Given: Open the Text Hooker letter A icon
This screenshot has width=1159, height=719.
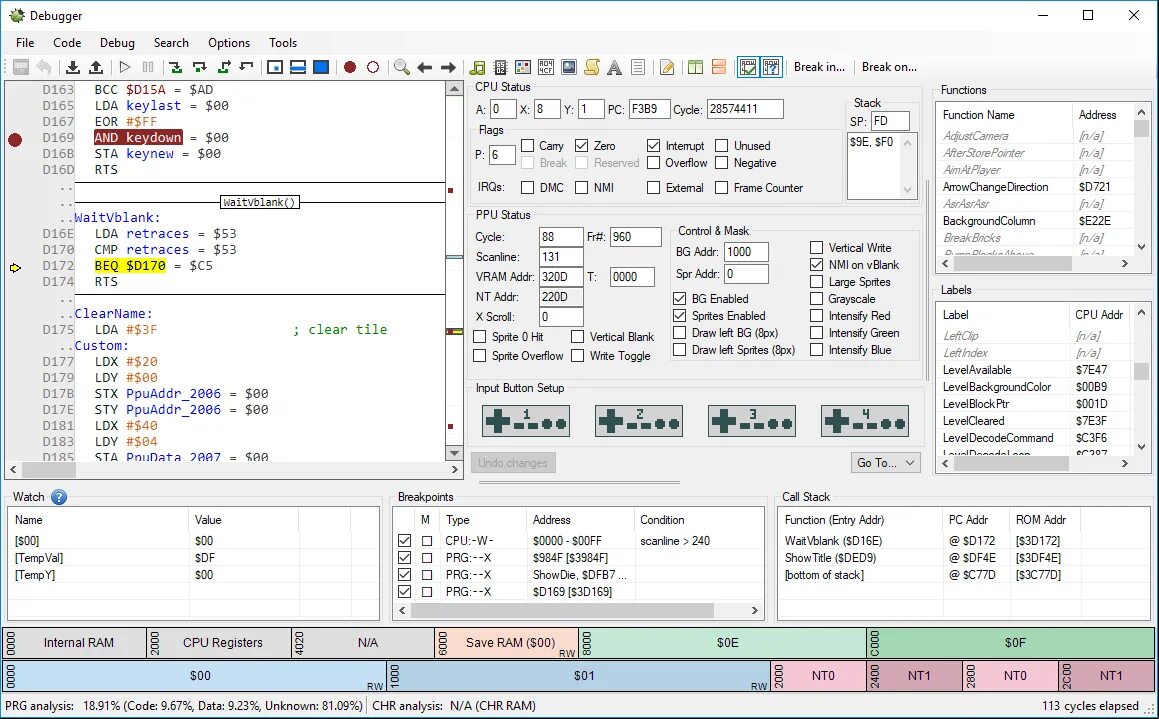Looking at the screenshot, I should pos(614,67).
